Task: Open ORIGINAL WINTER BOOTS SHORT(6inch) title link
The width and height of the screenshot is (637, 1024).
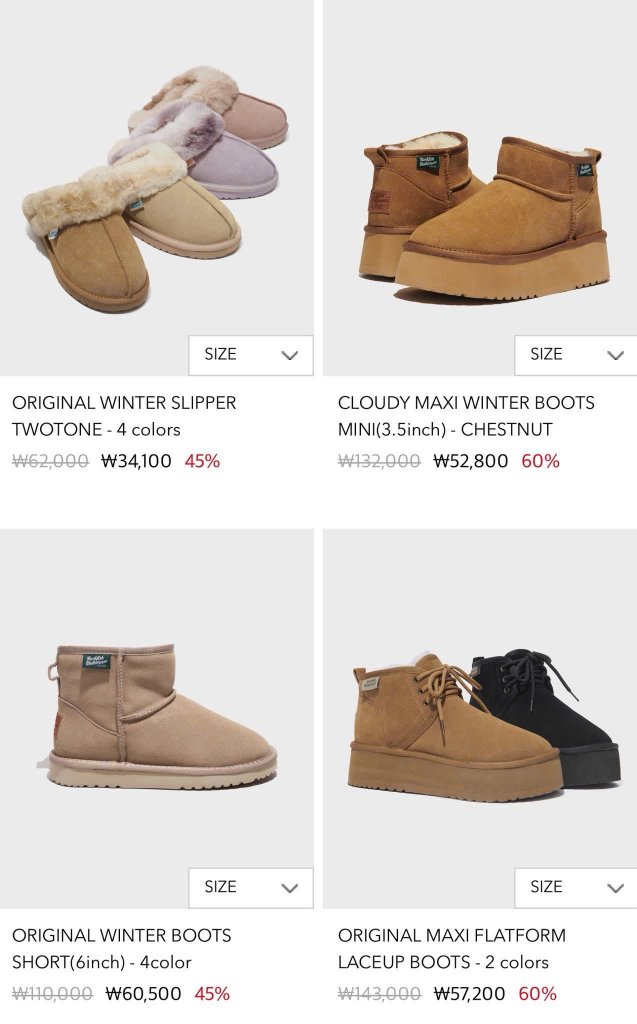Action: [x=122, y=949]
